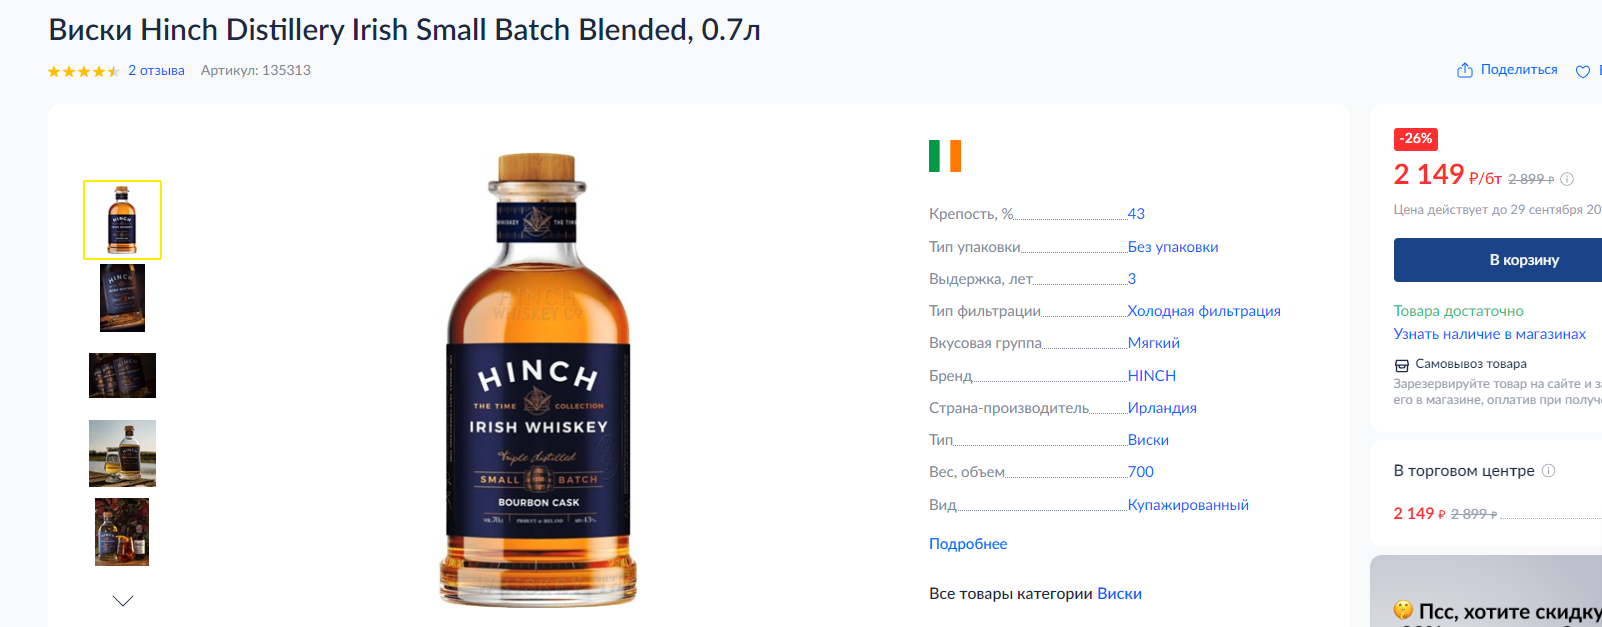Expand thumbnail list with down chevron
1602x627 pixels.
click(123, 601)
